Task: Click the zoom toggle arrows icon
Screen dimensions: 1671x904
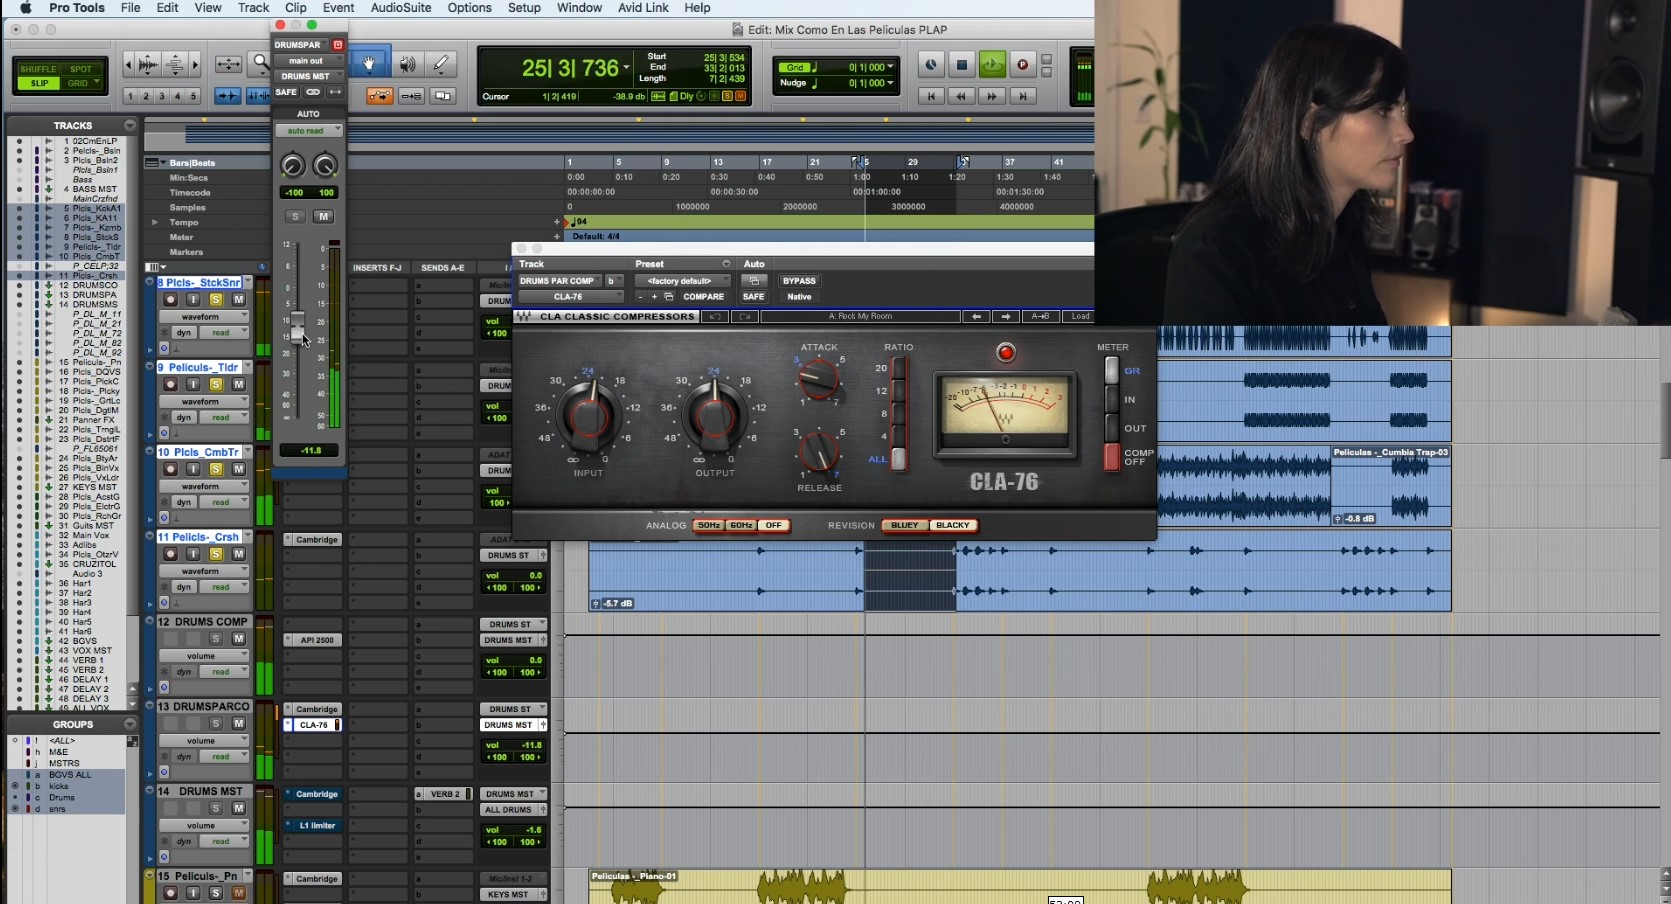Action: tap(228, 64)
